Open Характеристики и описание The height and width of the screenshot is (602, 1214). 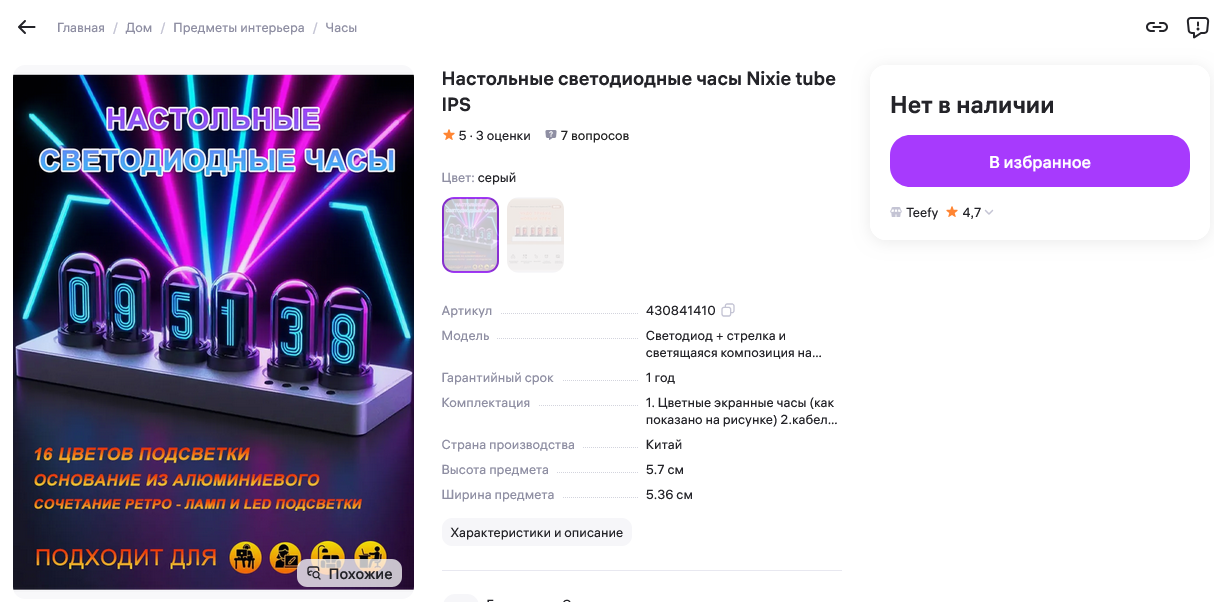(537, 532)
